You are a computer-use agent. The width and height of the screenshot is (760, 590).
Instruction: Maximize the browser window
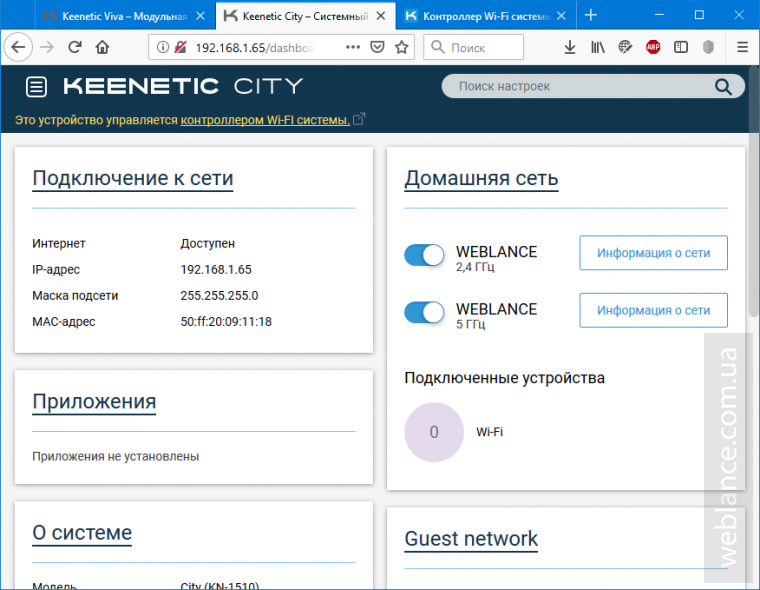(x=699, y=16)
